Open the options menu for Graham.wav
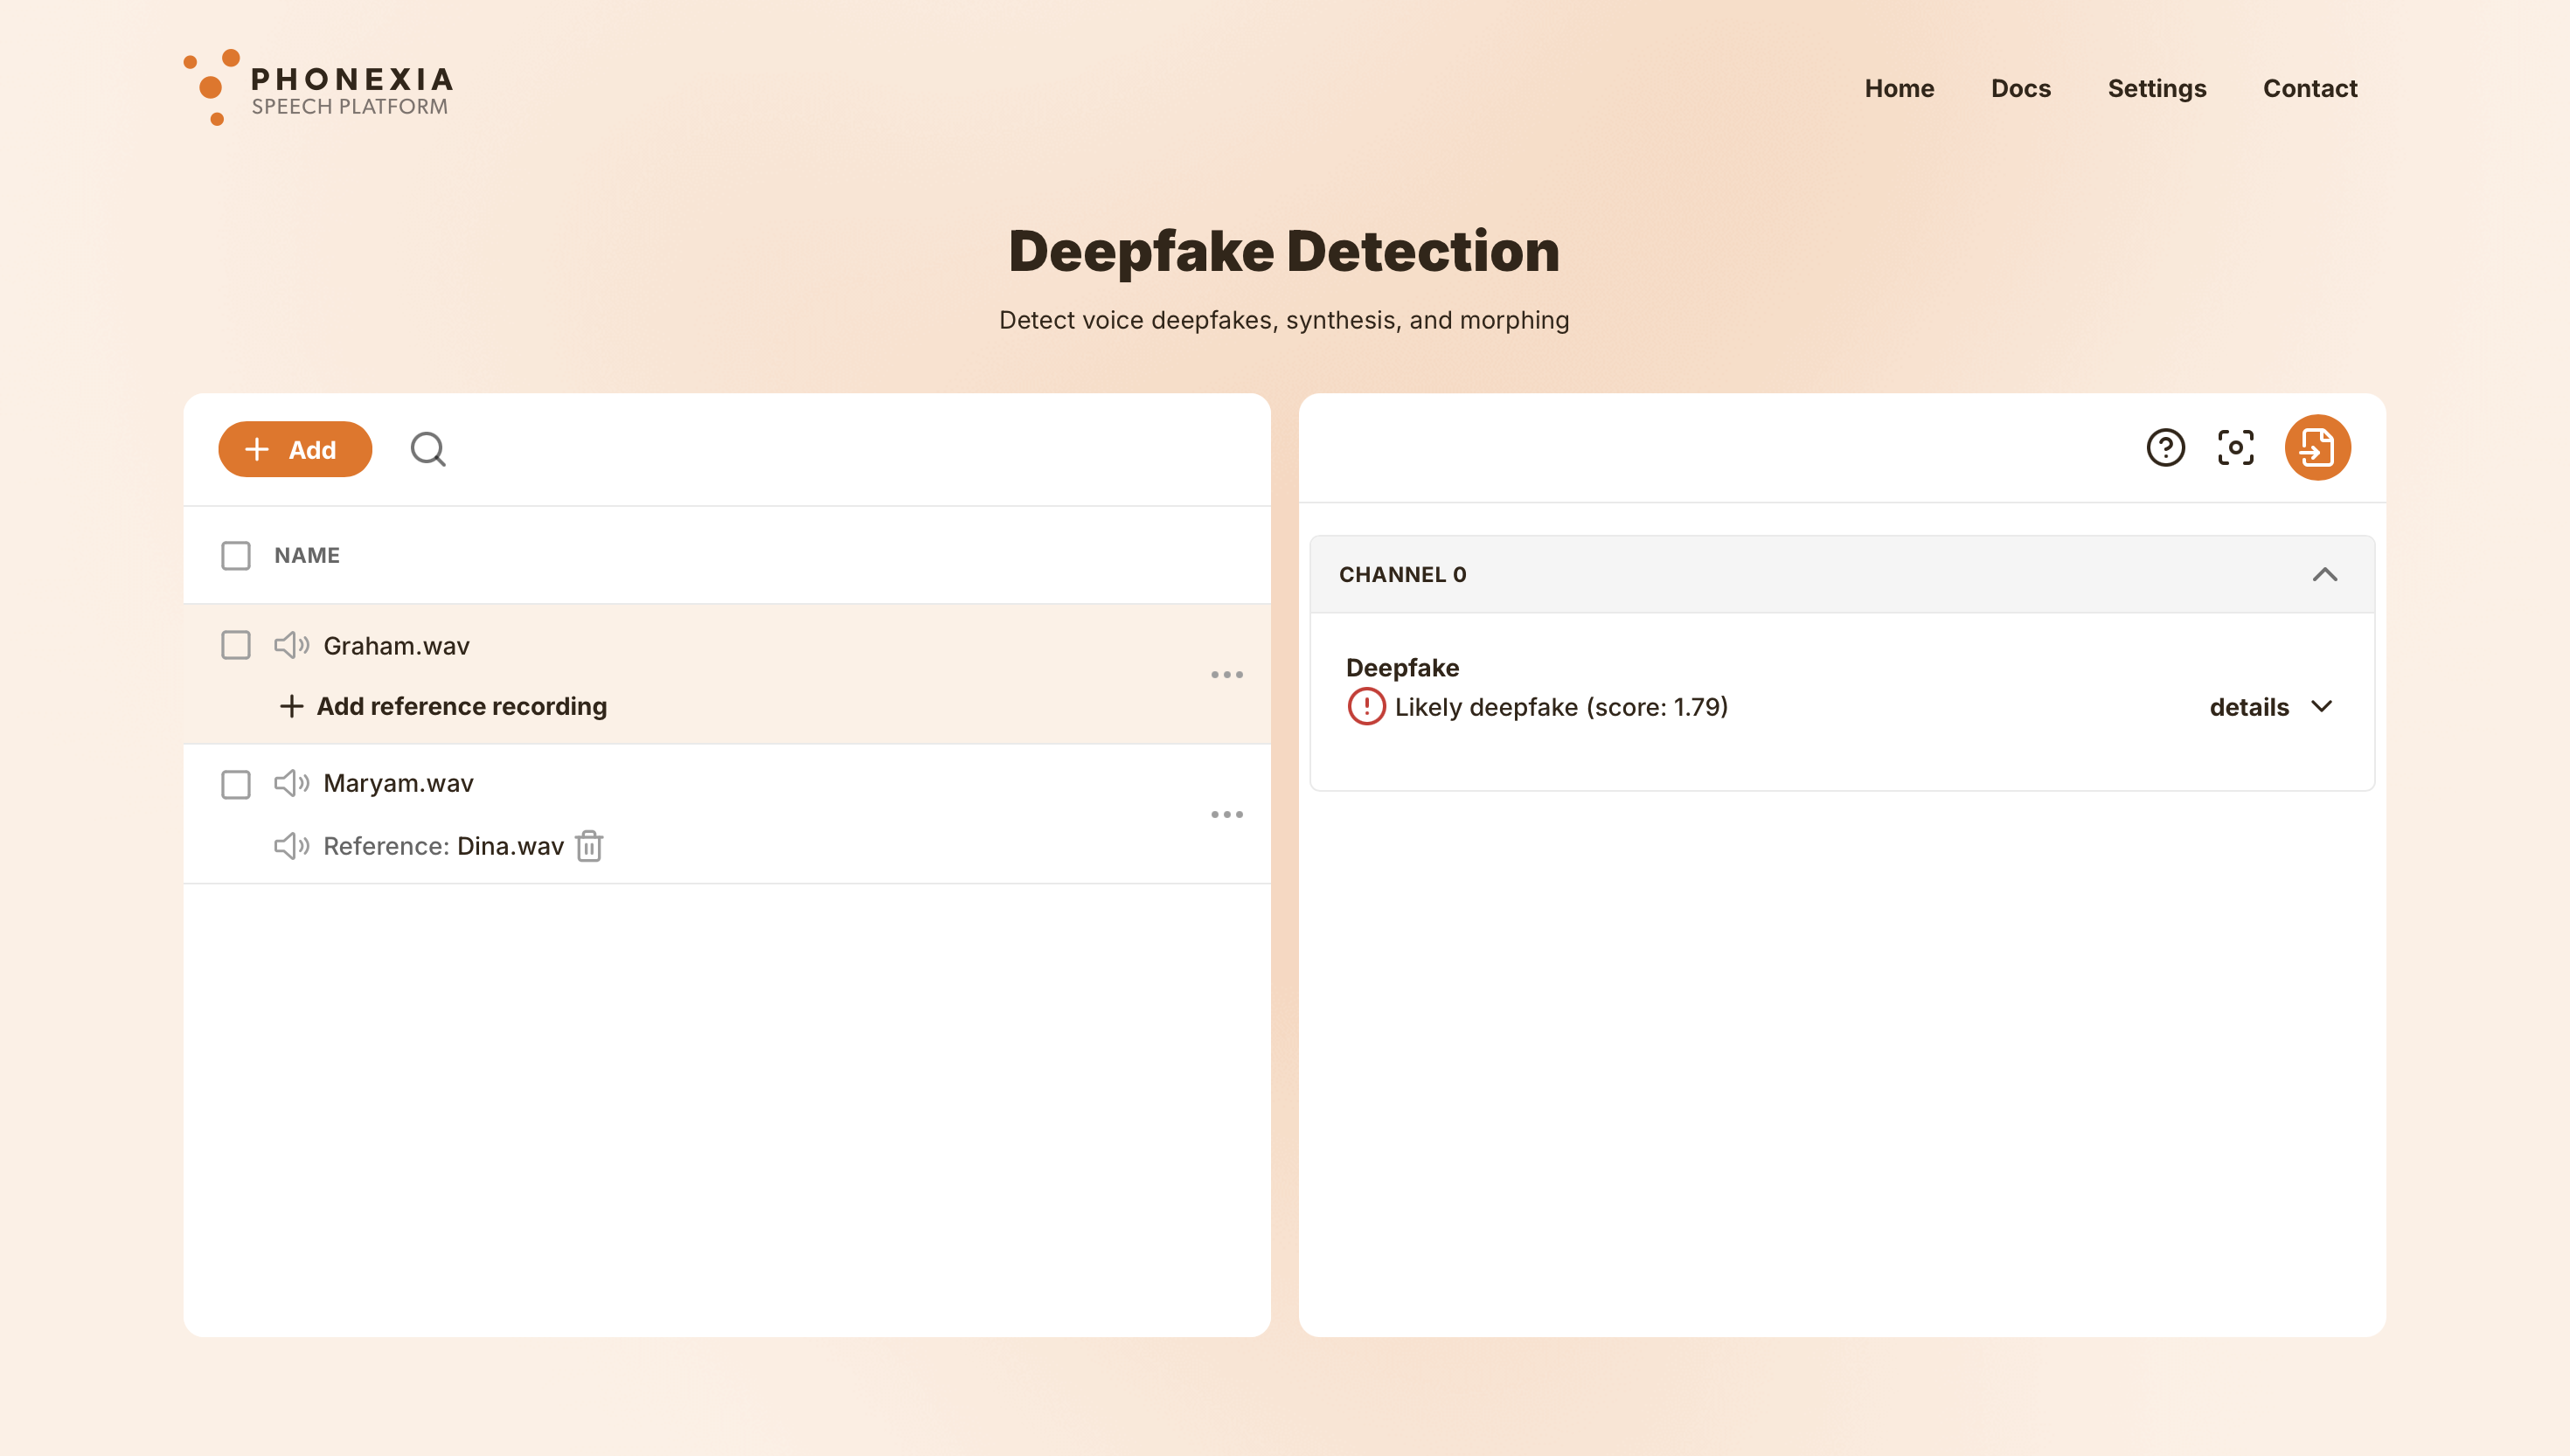This screenshot has height=1456, width=2570. tap(1226, 674)
